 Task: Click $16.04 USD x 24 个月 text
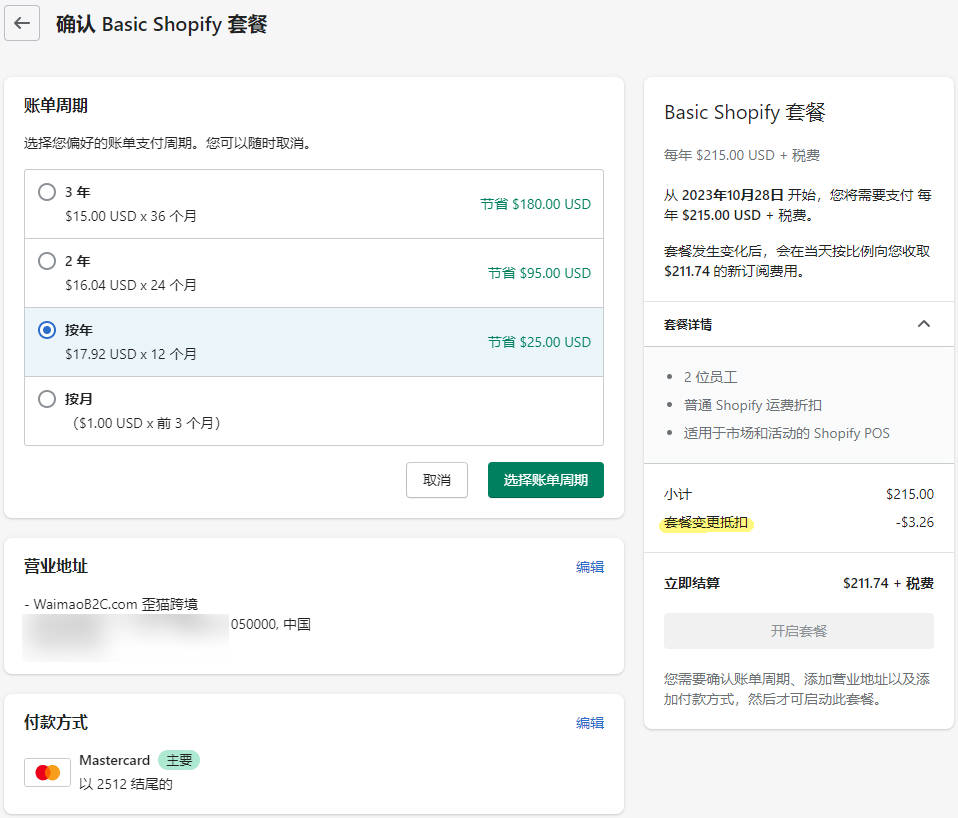131,285
